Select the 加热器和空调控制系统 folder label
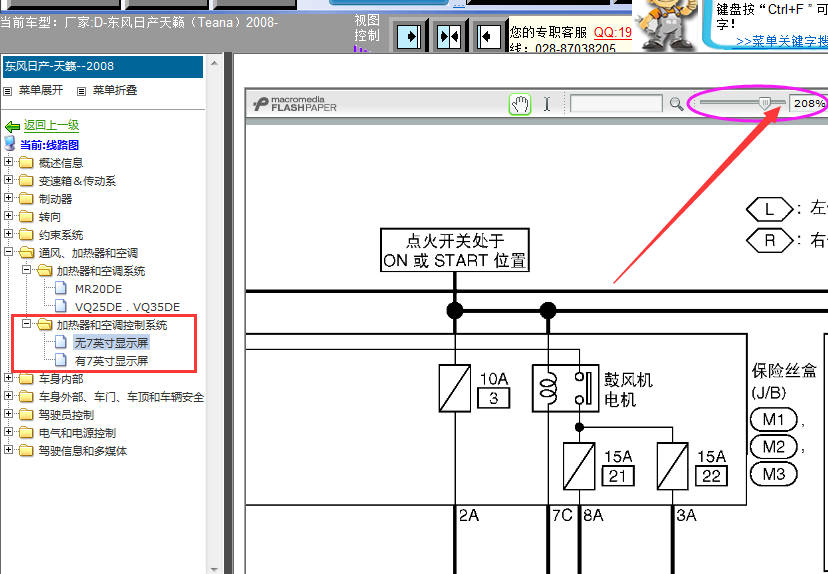 pyautogui.click(x=112, y=325)
